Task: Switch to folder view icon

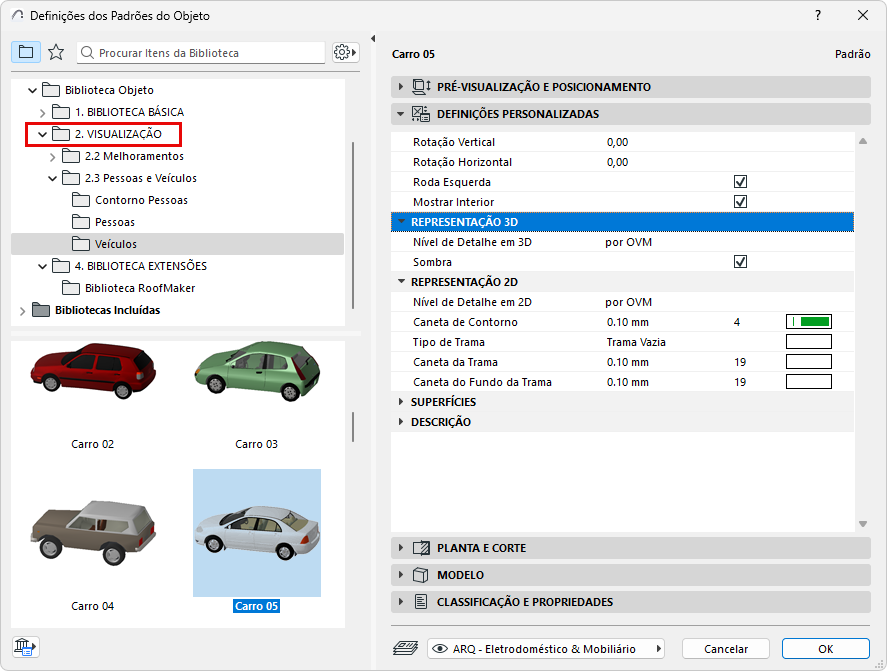Action: pos(26,52)
